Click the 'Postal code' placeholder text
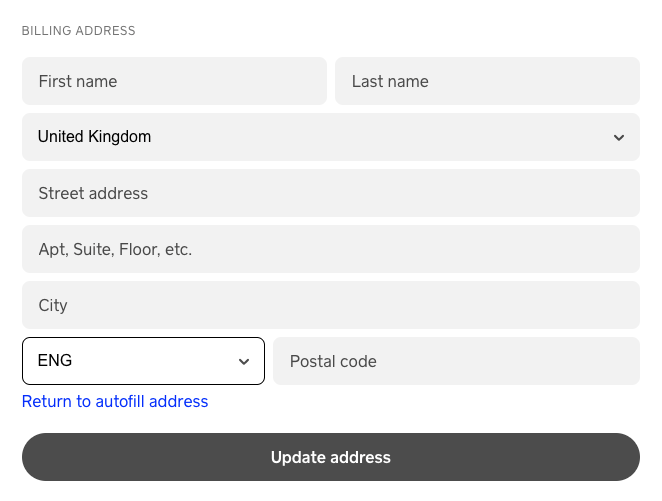 pyautogui.click(x=333, y=362)
